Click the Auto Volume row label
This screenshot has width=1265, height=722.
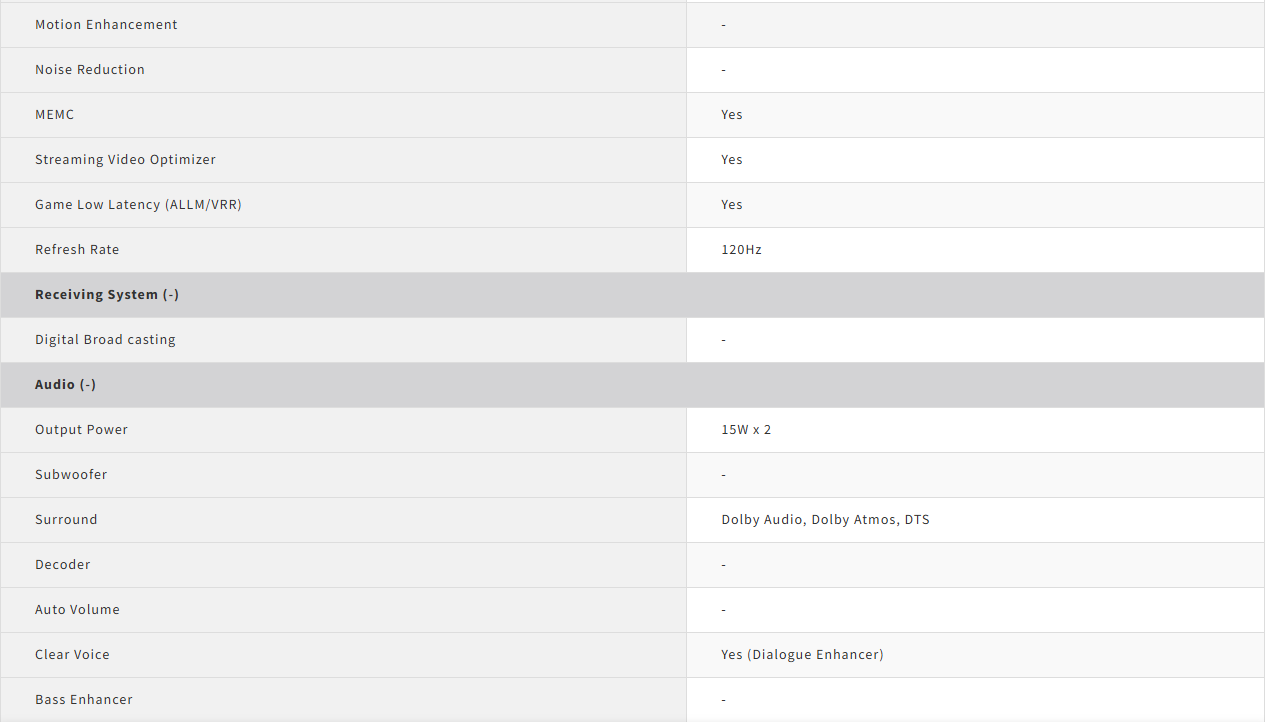[x=77, y=610]
